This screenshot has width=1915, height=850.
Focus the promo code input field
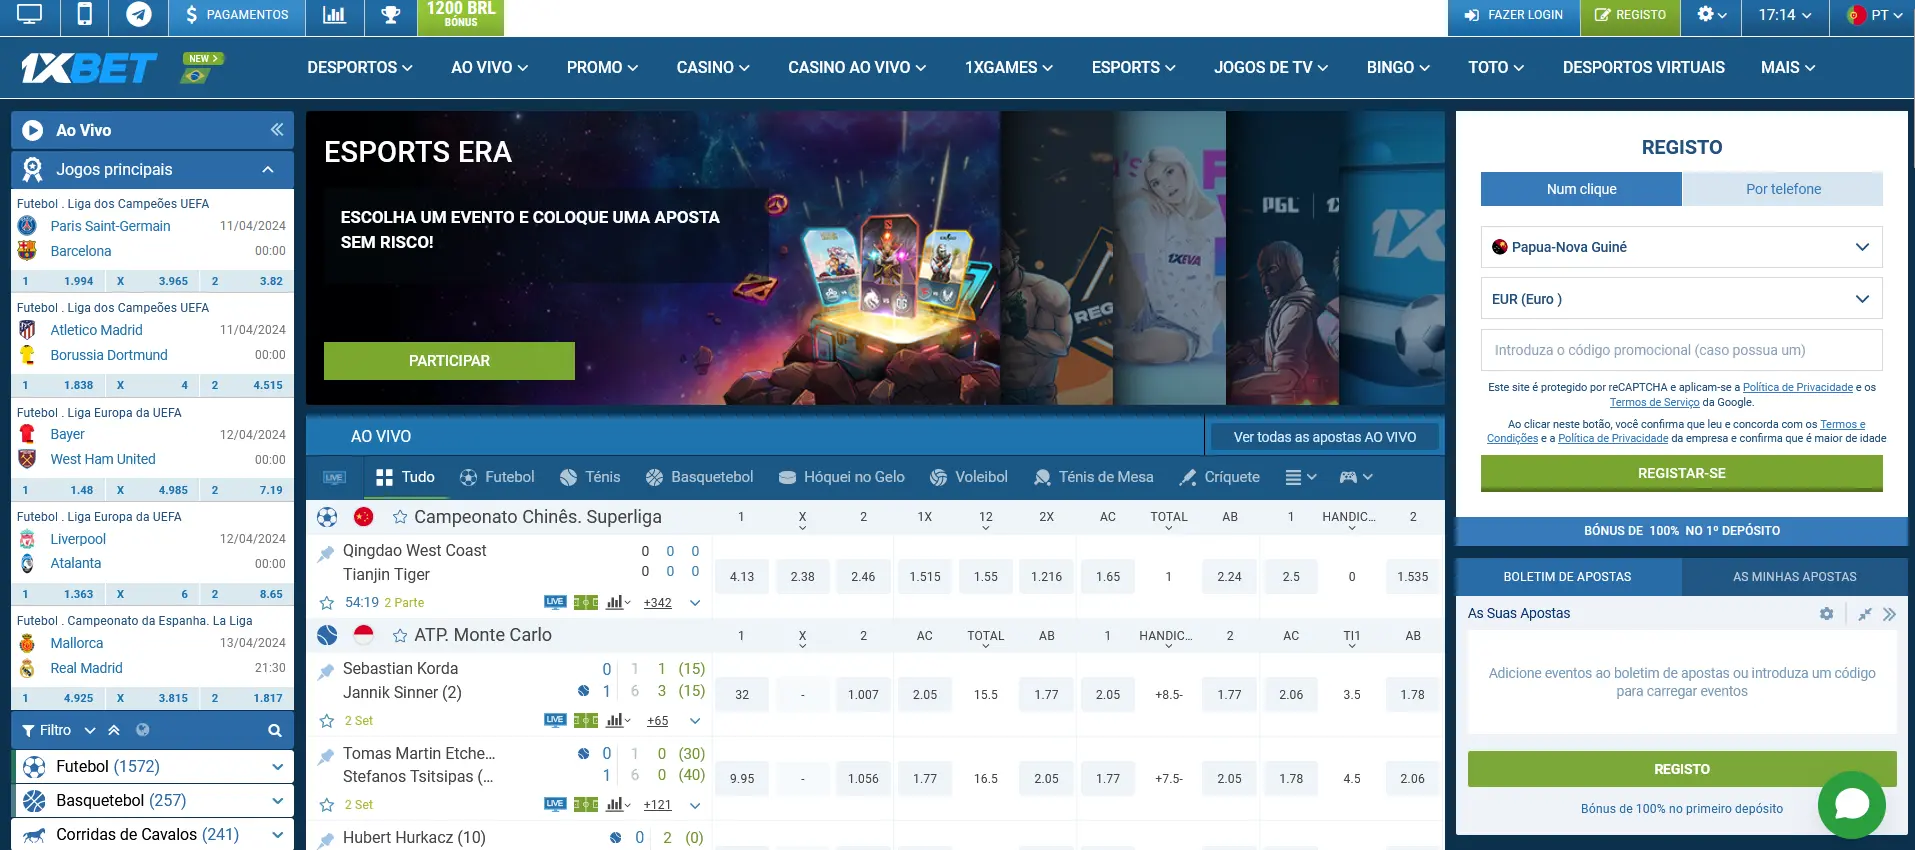coord(1681,351)
